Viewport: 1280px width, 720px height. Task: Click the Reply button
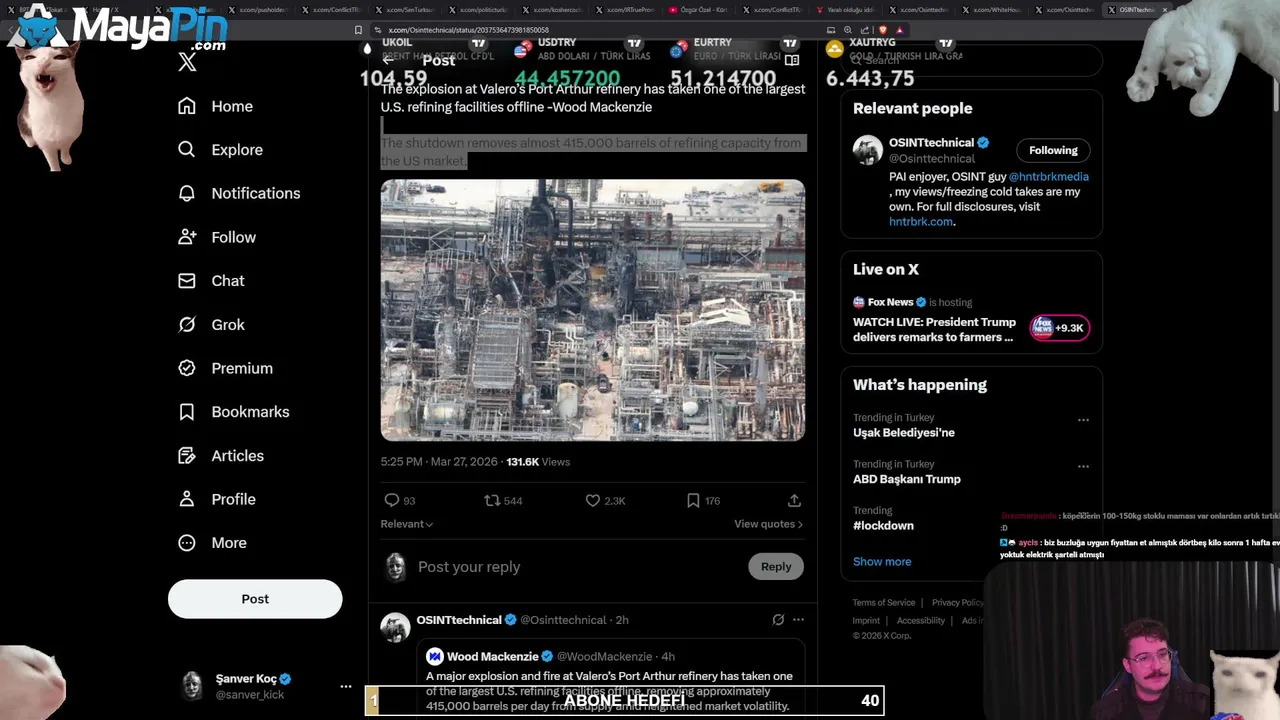[x=776, y=566]
